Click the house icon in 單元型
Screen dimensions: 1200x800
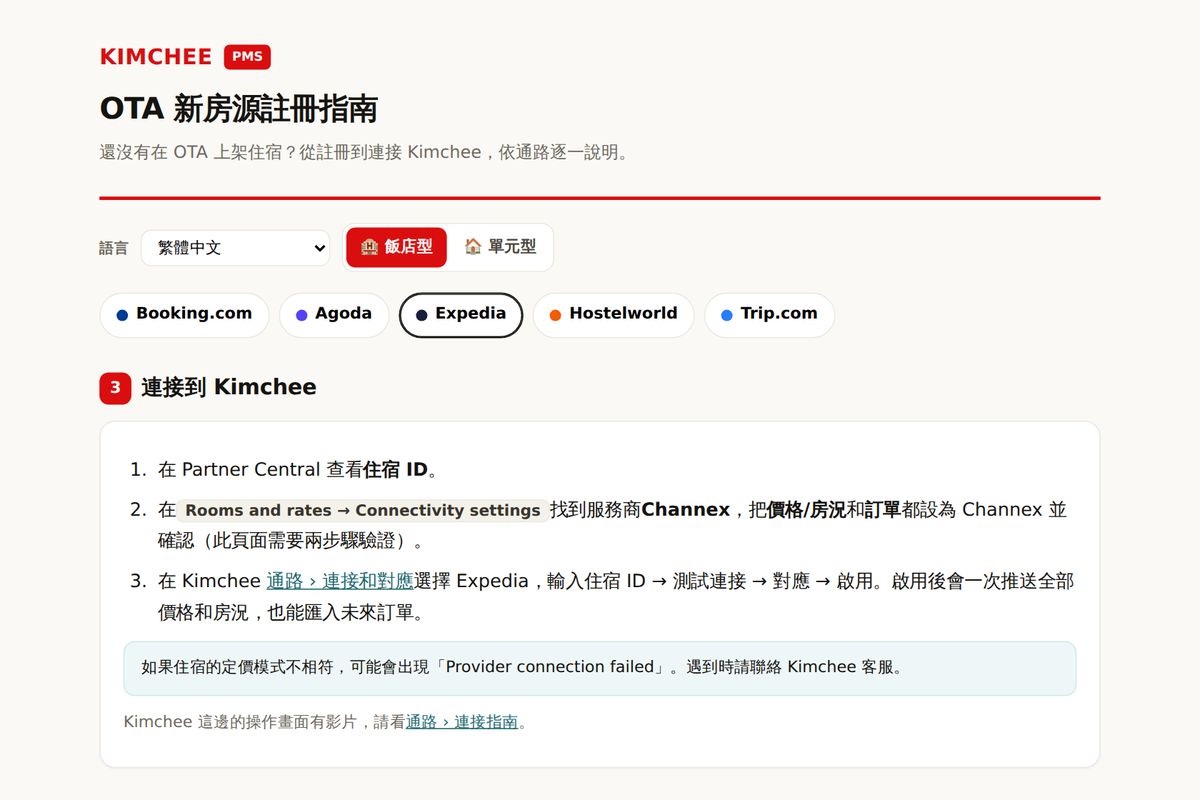point(473,246)
